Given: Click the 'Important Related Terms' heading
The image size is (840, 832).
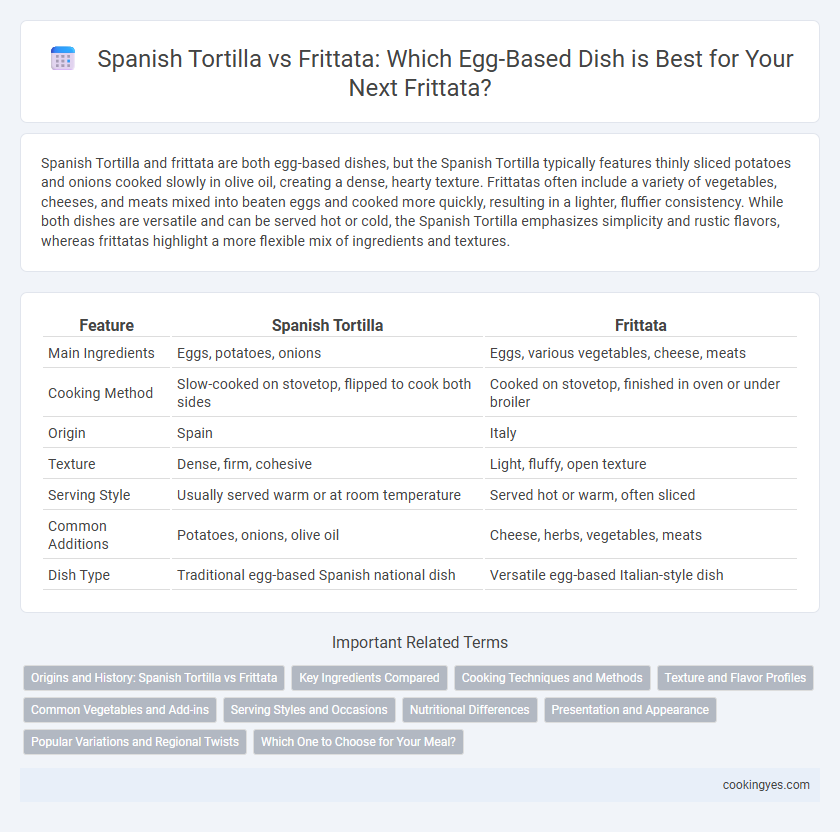Looking at the screenshot, I should pyautogui.click(x=420, y=642).
